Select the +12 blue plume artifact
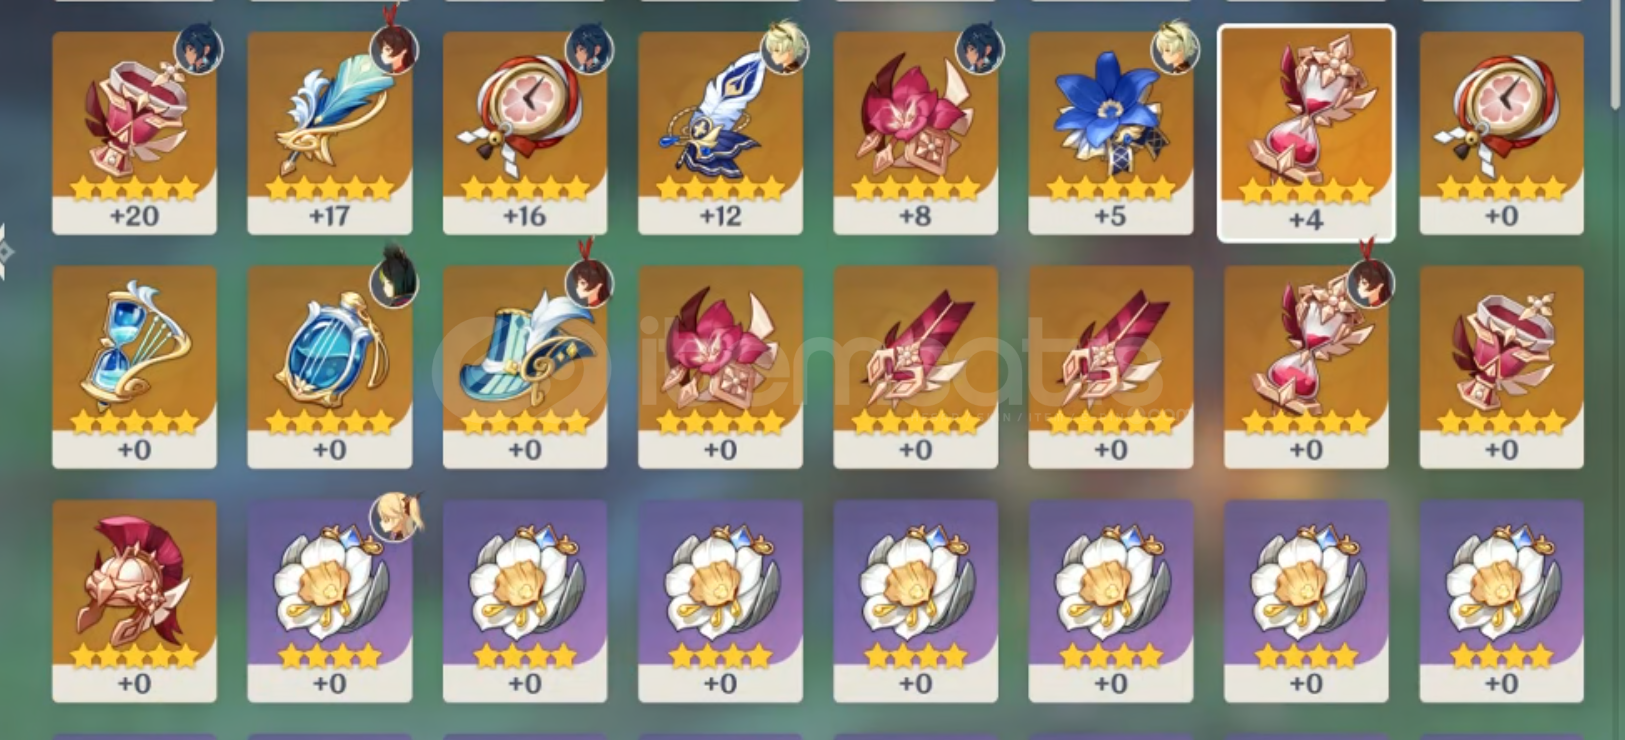 tap(720, 133)
